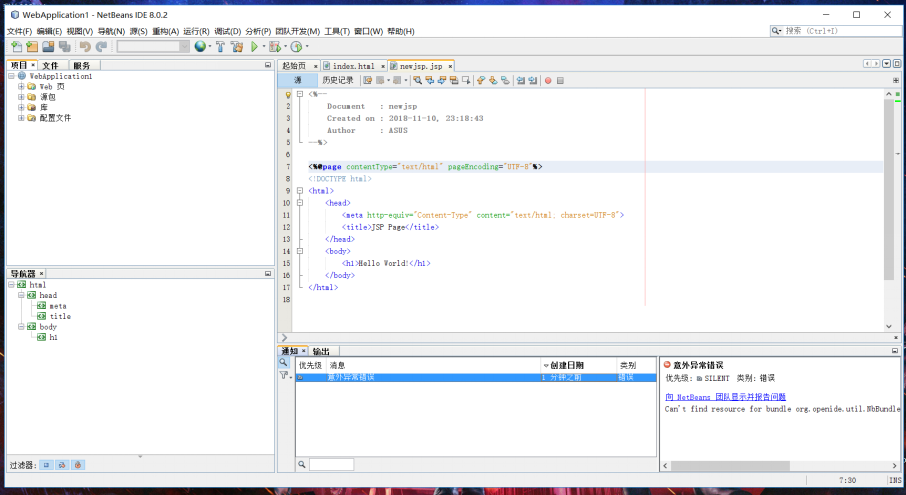Click the Debug Project toolbar icon
The height and width of the screenshot is (495, 906).
click(274, 47)
